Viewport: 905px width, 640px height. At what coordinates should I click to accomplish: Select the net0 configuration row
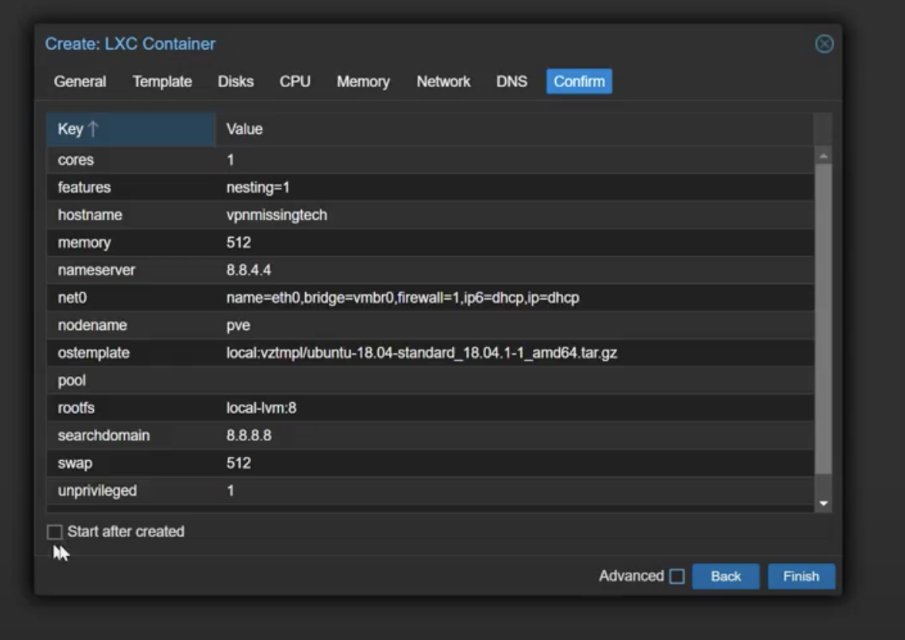pyautogui.click(x=430, y=298)
